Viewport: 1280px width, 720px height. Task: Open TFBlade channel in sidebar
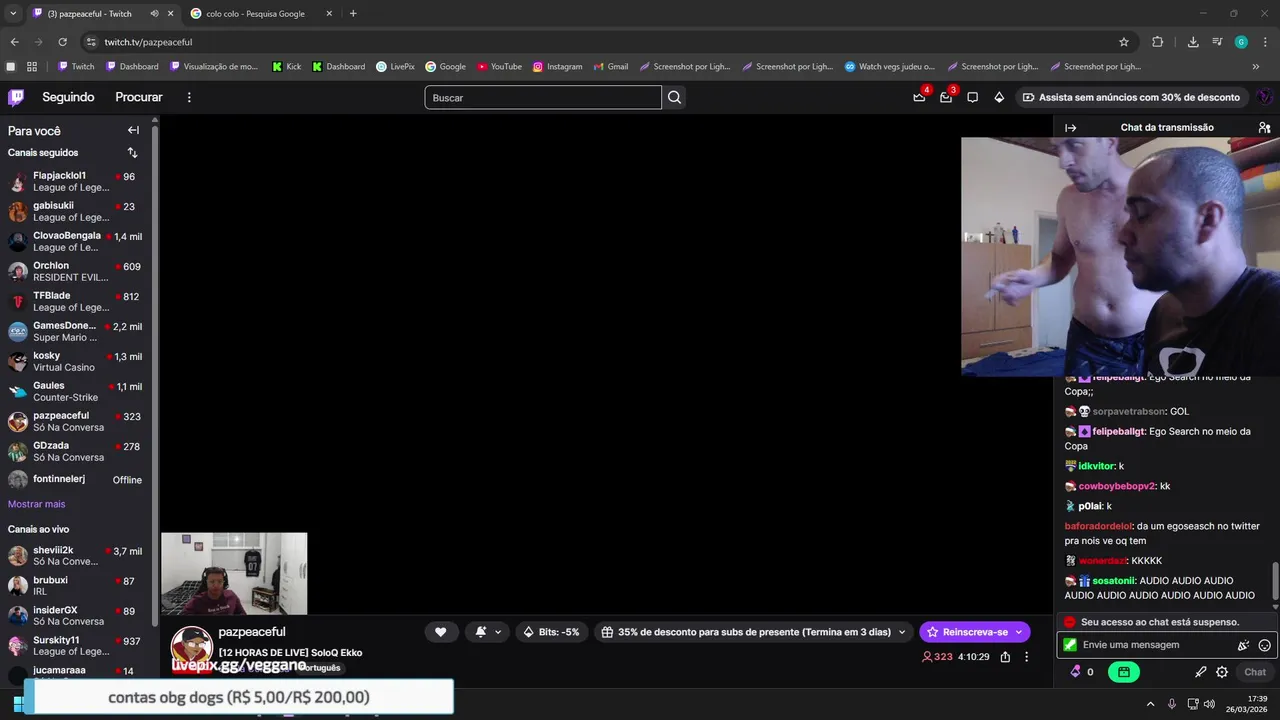(78, 302)
